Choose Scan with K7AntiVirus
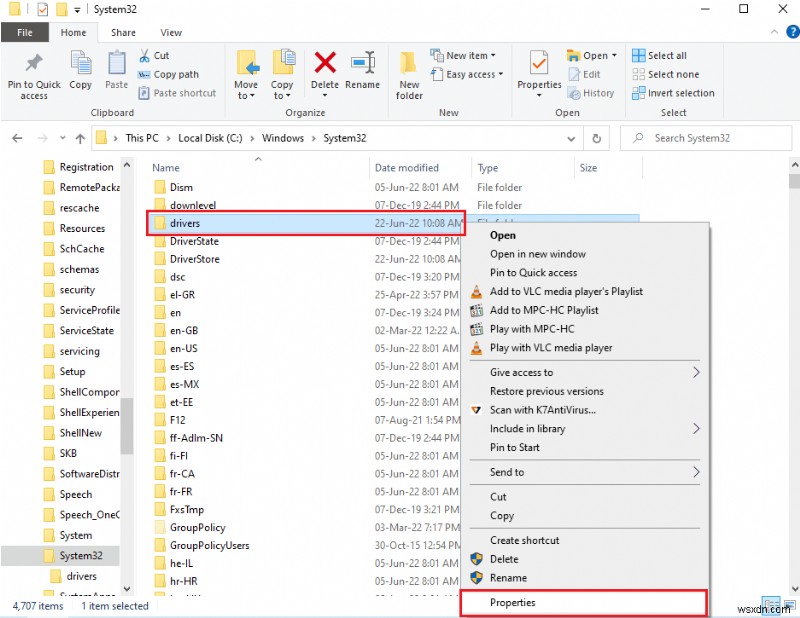 (x=584, y=410)
